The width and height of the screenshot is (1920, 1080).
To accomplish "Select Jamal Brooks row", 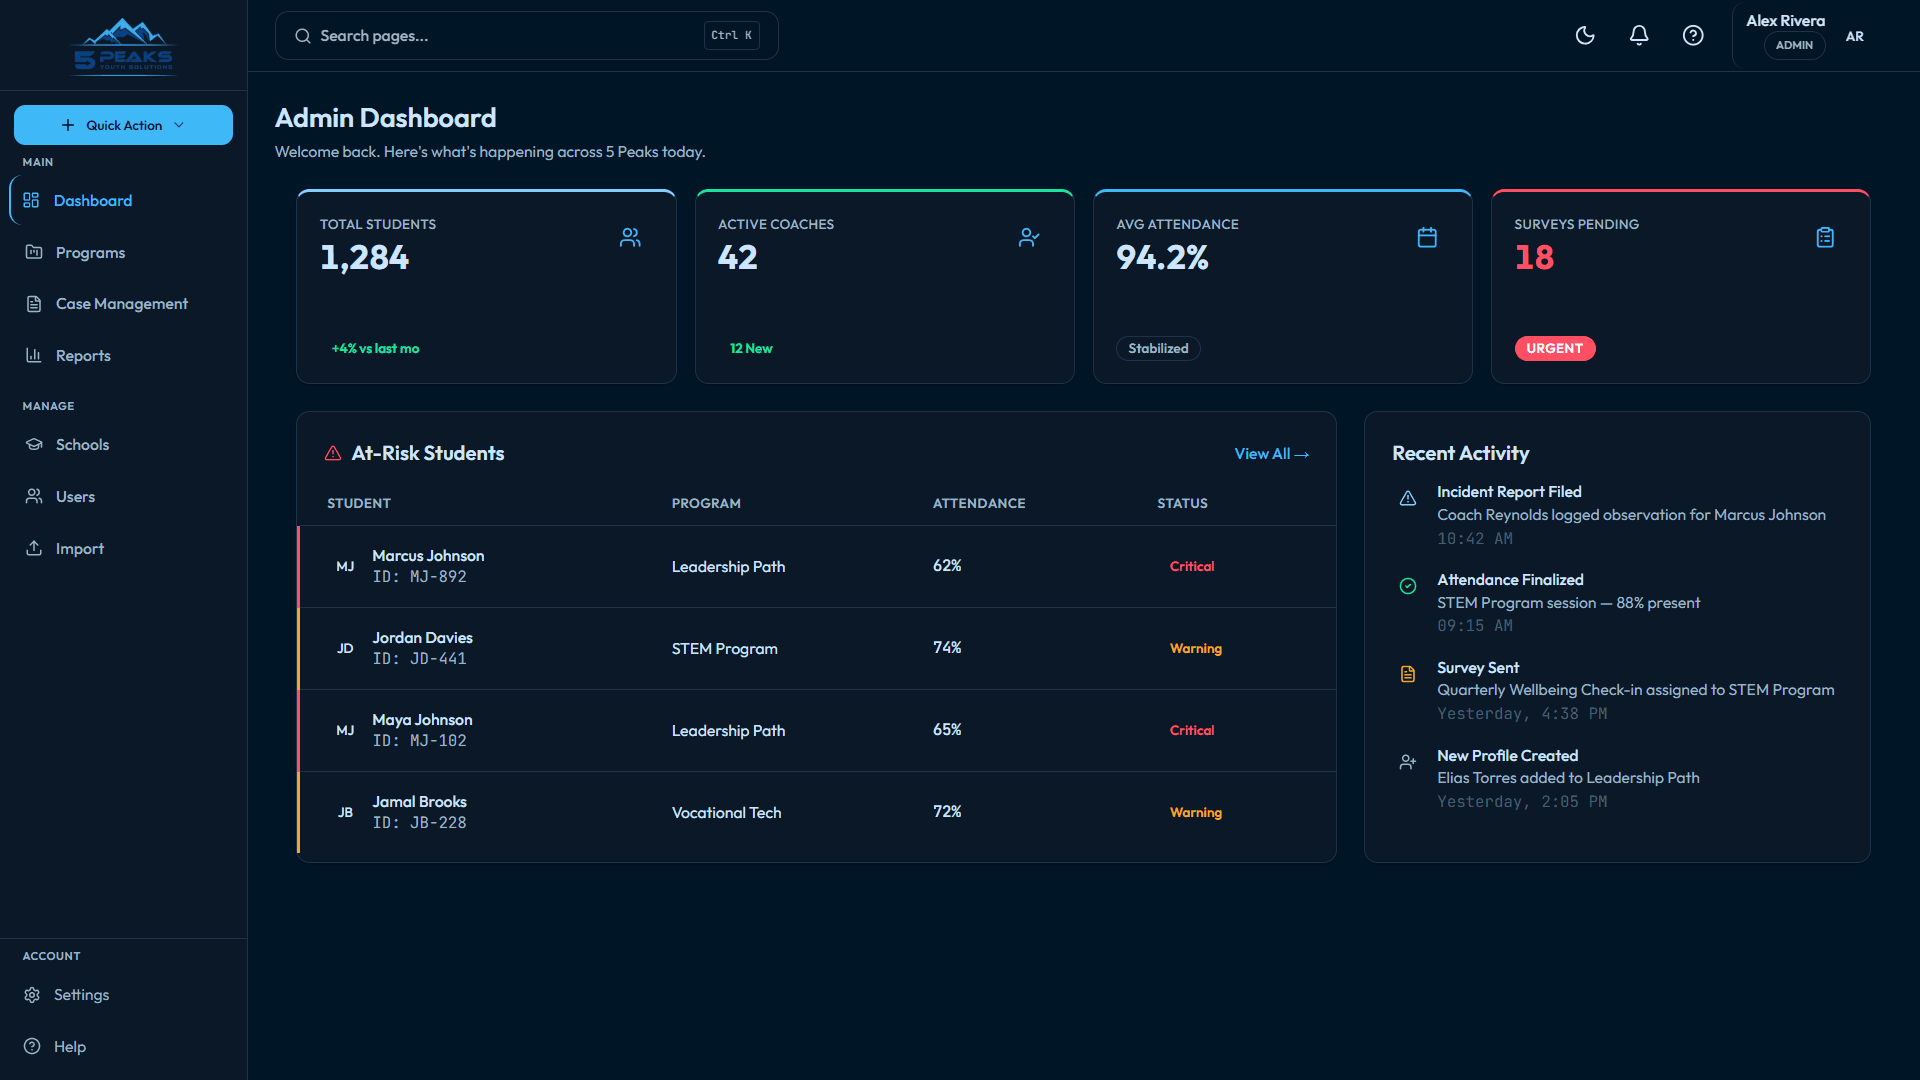I will (x=816, y=813).
